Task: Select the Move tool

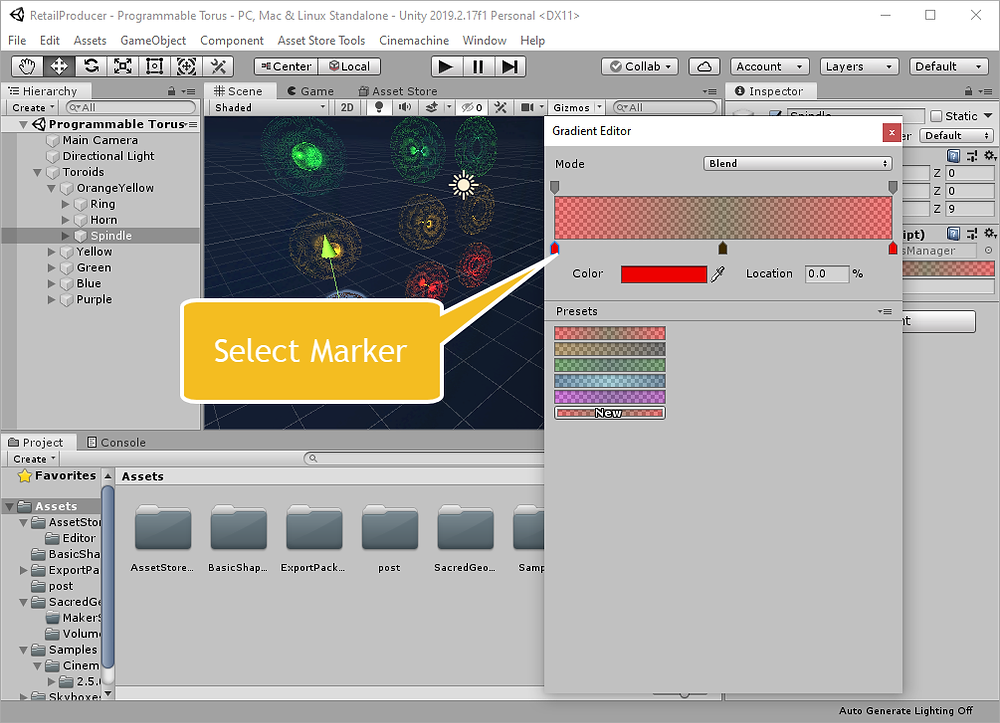Action: tap(59, 66)
